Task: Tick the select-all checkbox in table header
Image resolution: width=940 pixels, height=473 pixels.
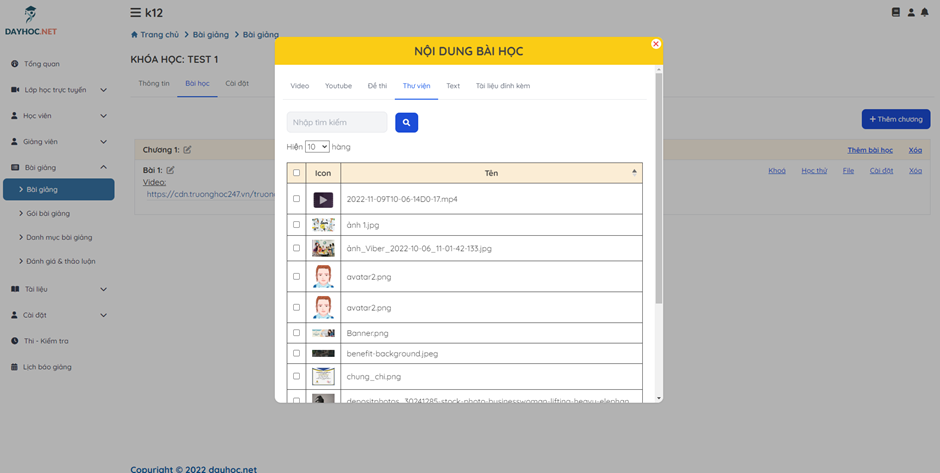Action: 296,173
